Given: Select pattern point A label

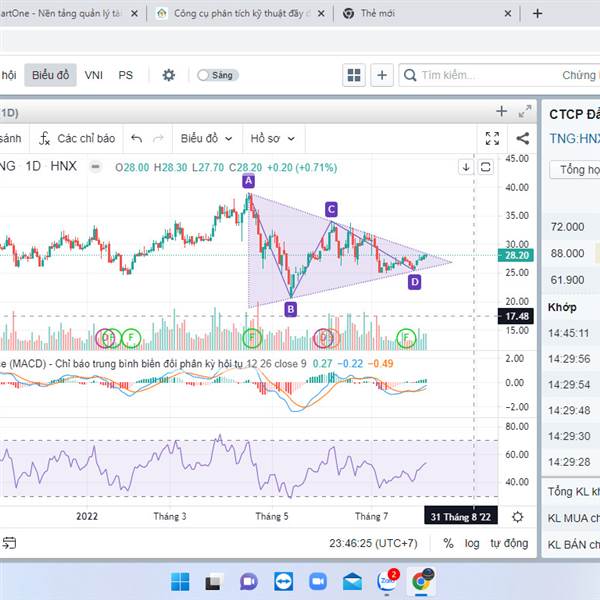Looking at the screenshot, I should [248, 181].
